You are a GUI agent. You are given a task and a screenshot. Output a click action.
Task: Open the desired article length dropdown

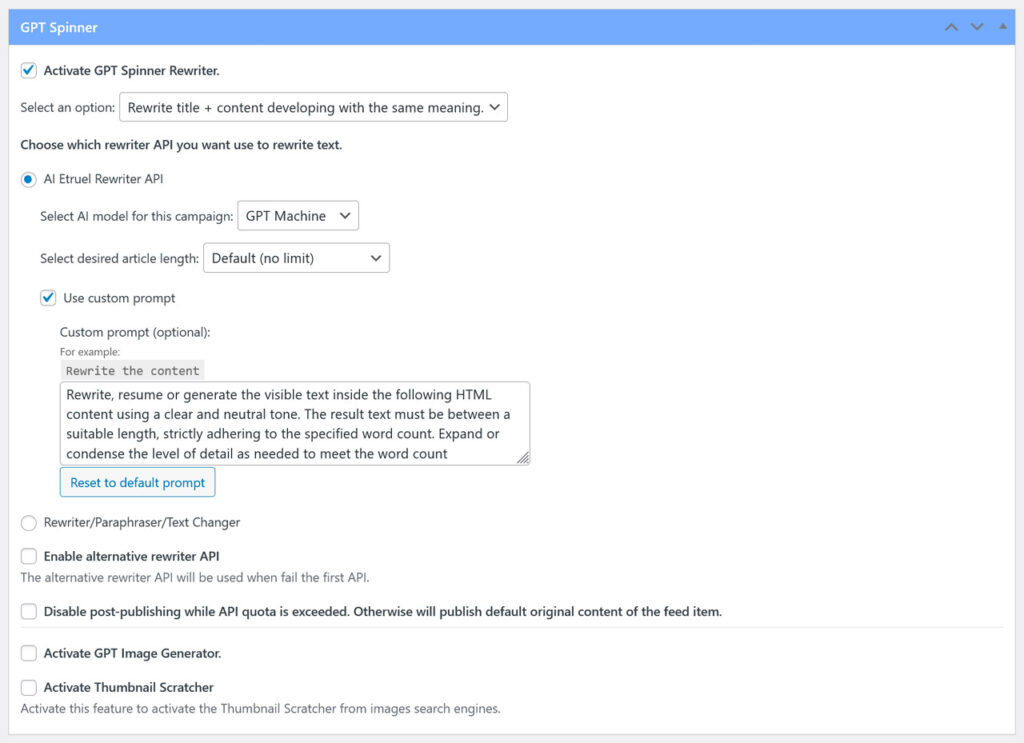296,258
